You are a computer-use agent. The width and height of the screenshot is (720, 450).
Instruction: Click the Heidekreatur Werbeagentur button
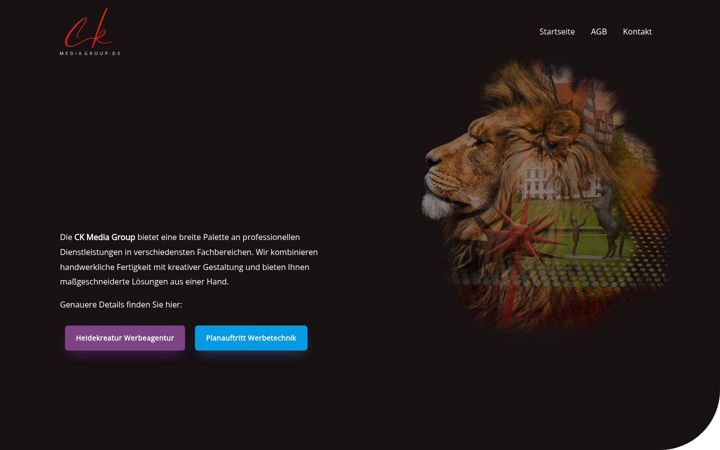tap(125, 338)
